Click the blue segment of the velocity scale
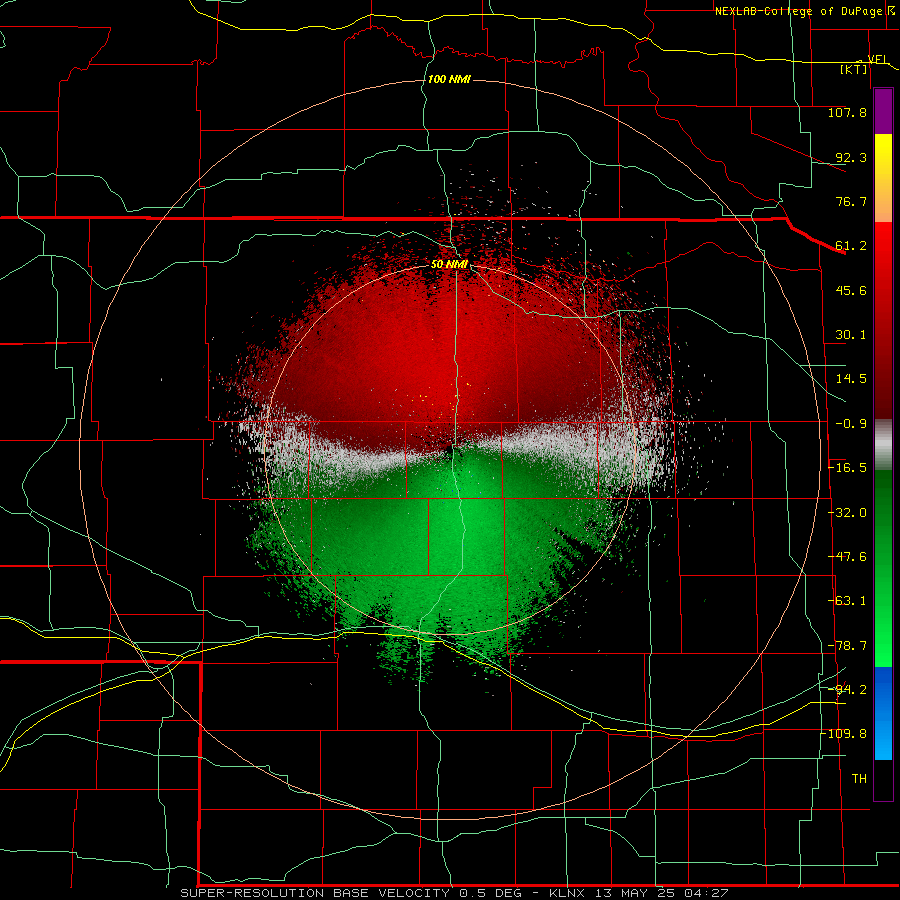Image resolution: width=900 pixels, height=900 pixels. pyautogui.click(x=883, y=713)
